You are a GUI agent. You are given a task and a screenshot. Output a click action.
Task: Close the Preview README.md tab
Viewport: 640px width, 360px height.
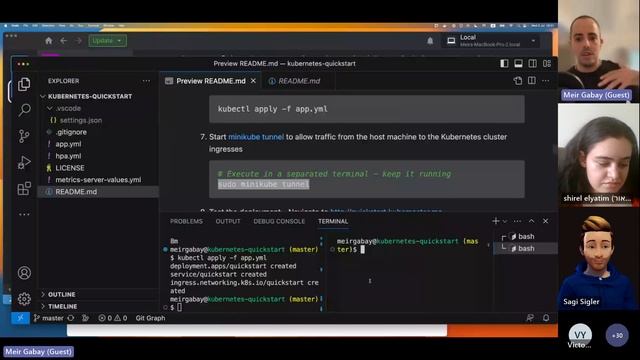pyautogui.click(x=253, y=81)
